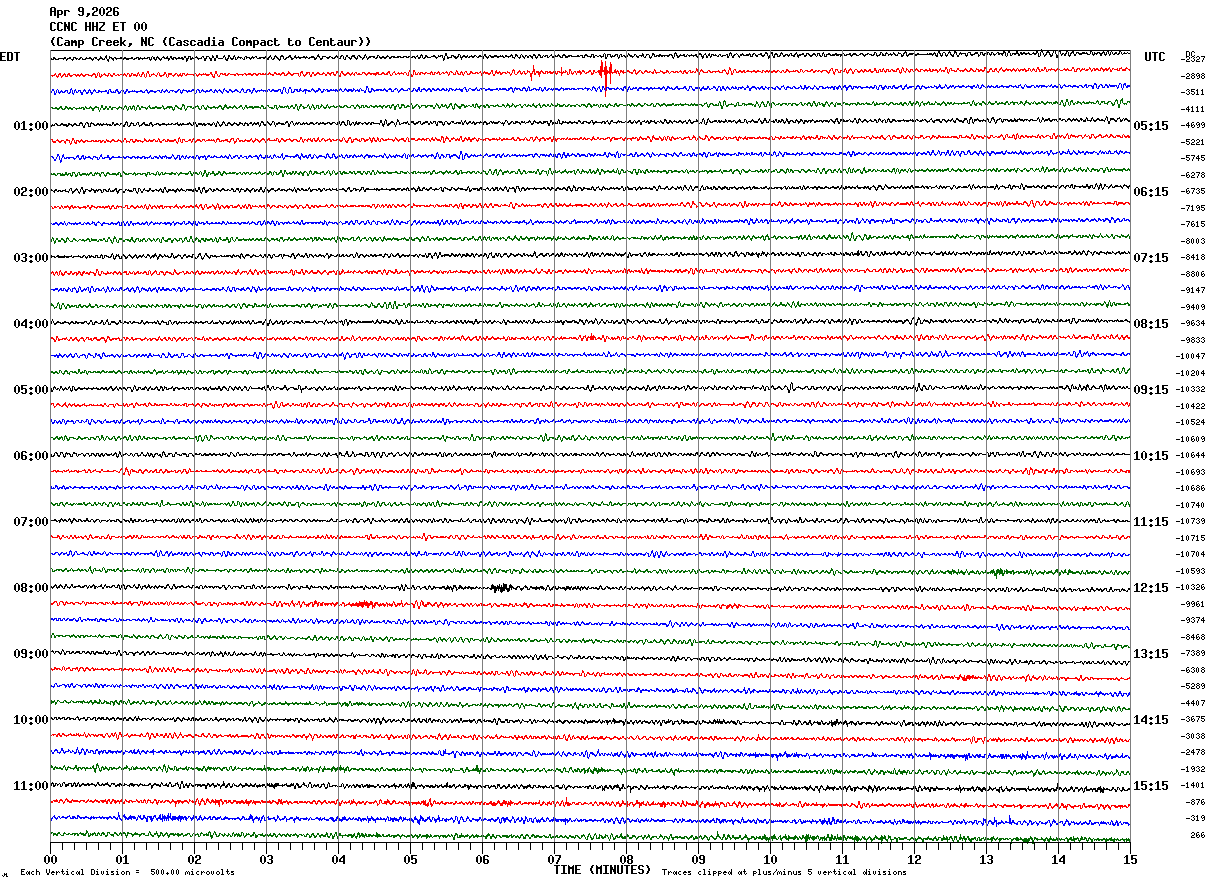Click the '10:15' UTC time label

(1151, 456)
